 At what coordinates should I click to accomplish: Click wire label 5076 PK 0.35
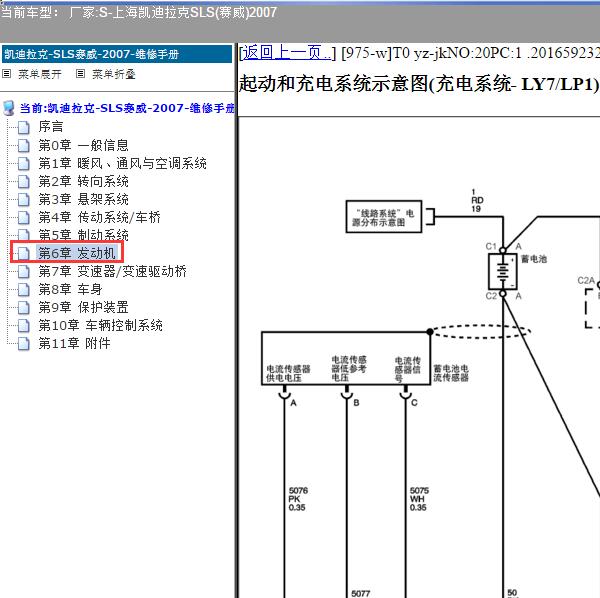tap(298, 499)
